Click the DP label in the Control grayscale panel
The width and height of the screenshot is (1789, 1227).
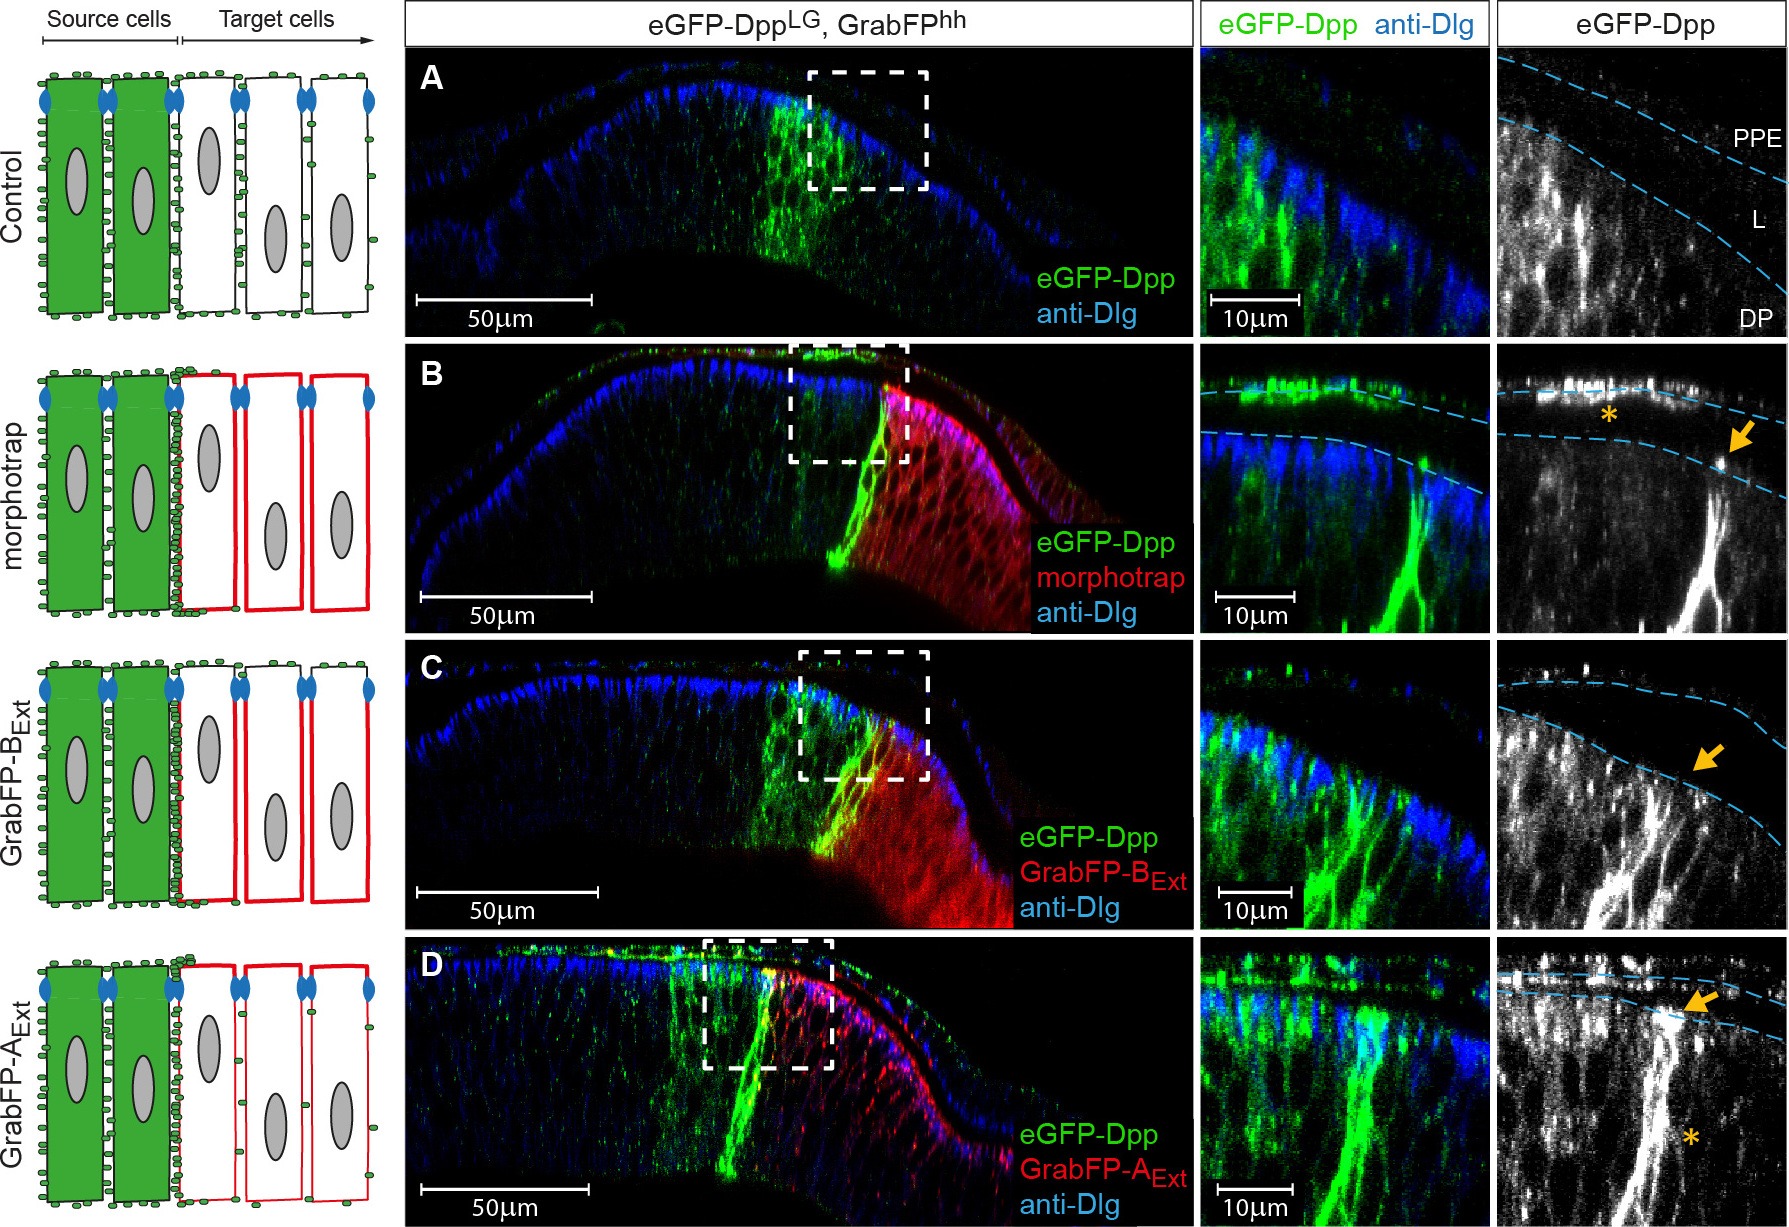(x=1755, y=318)
